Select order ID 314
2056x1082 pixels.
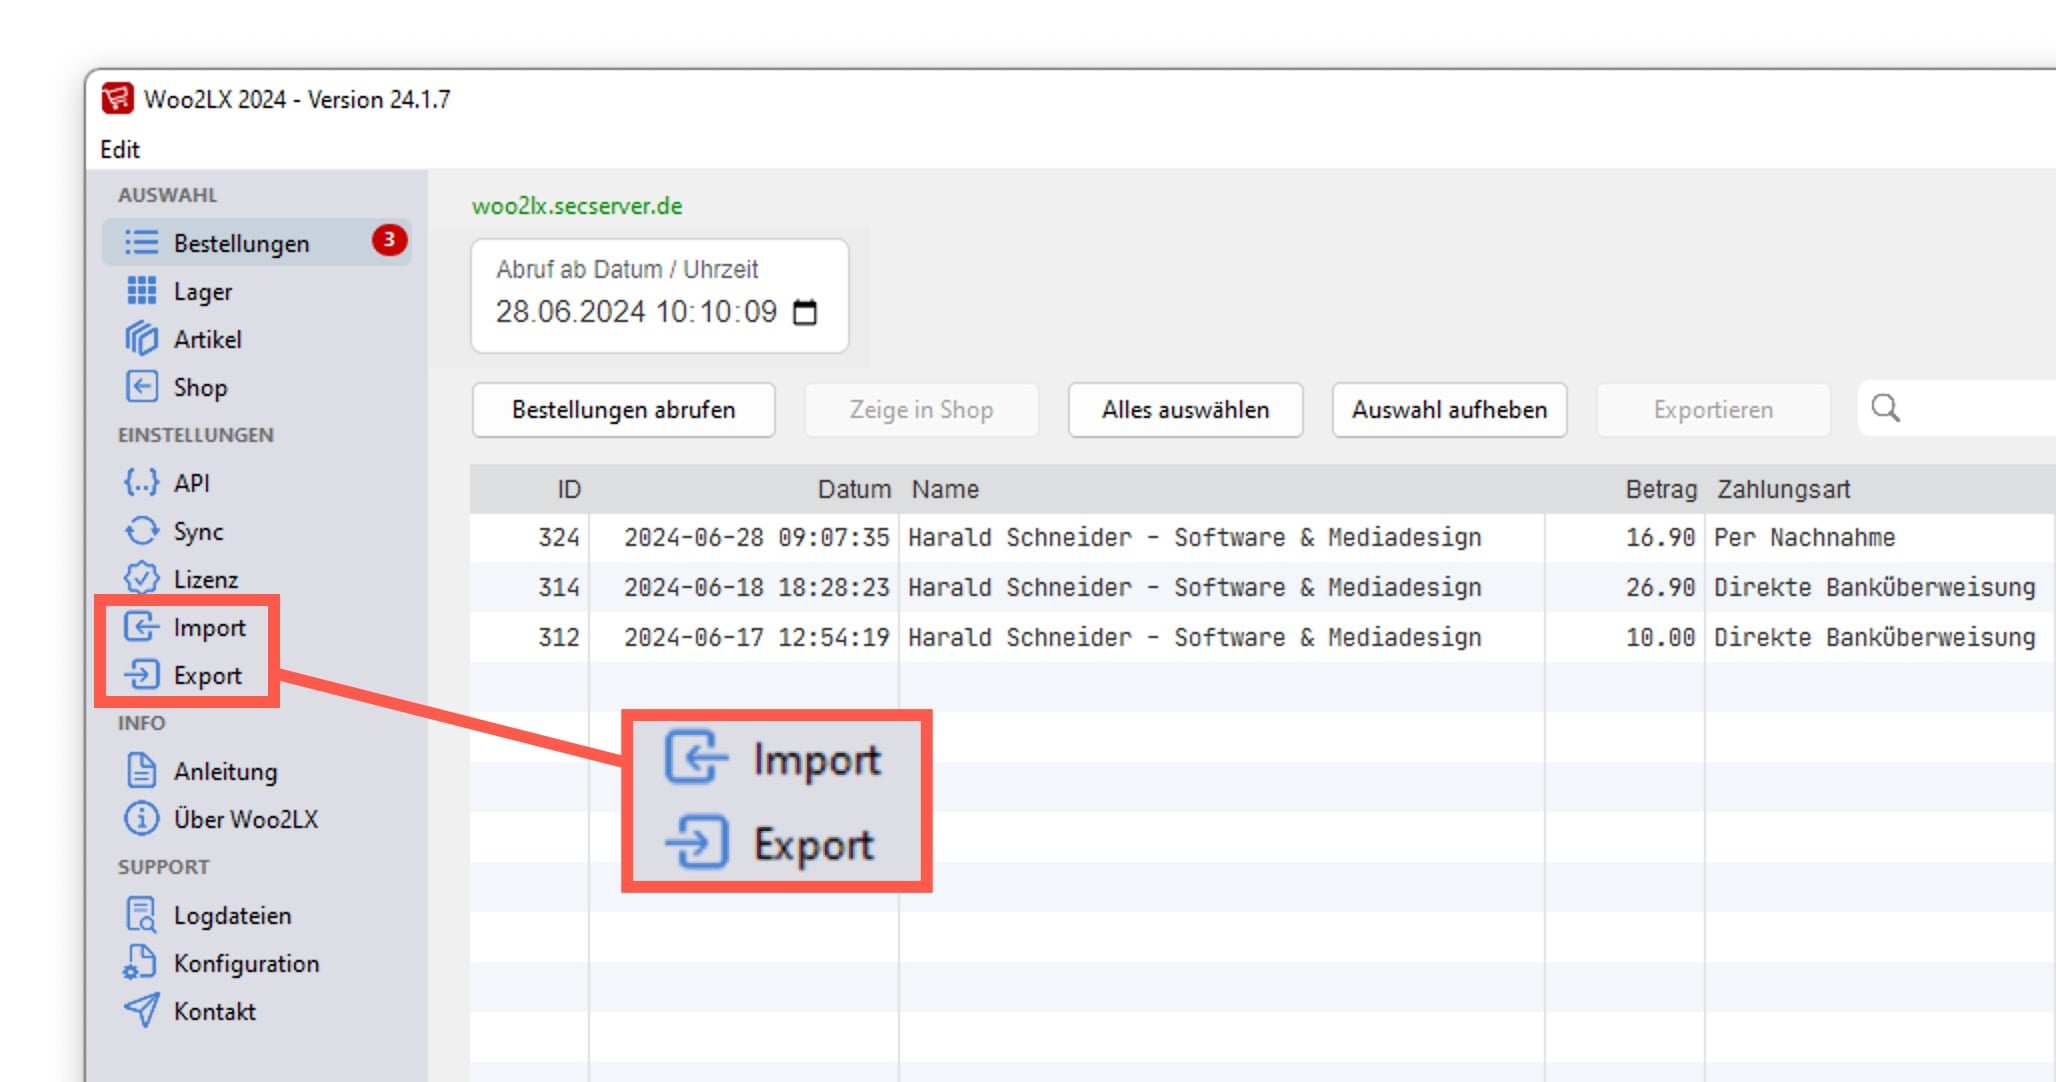tap(559, 587)
